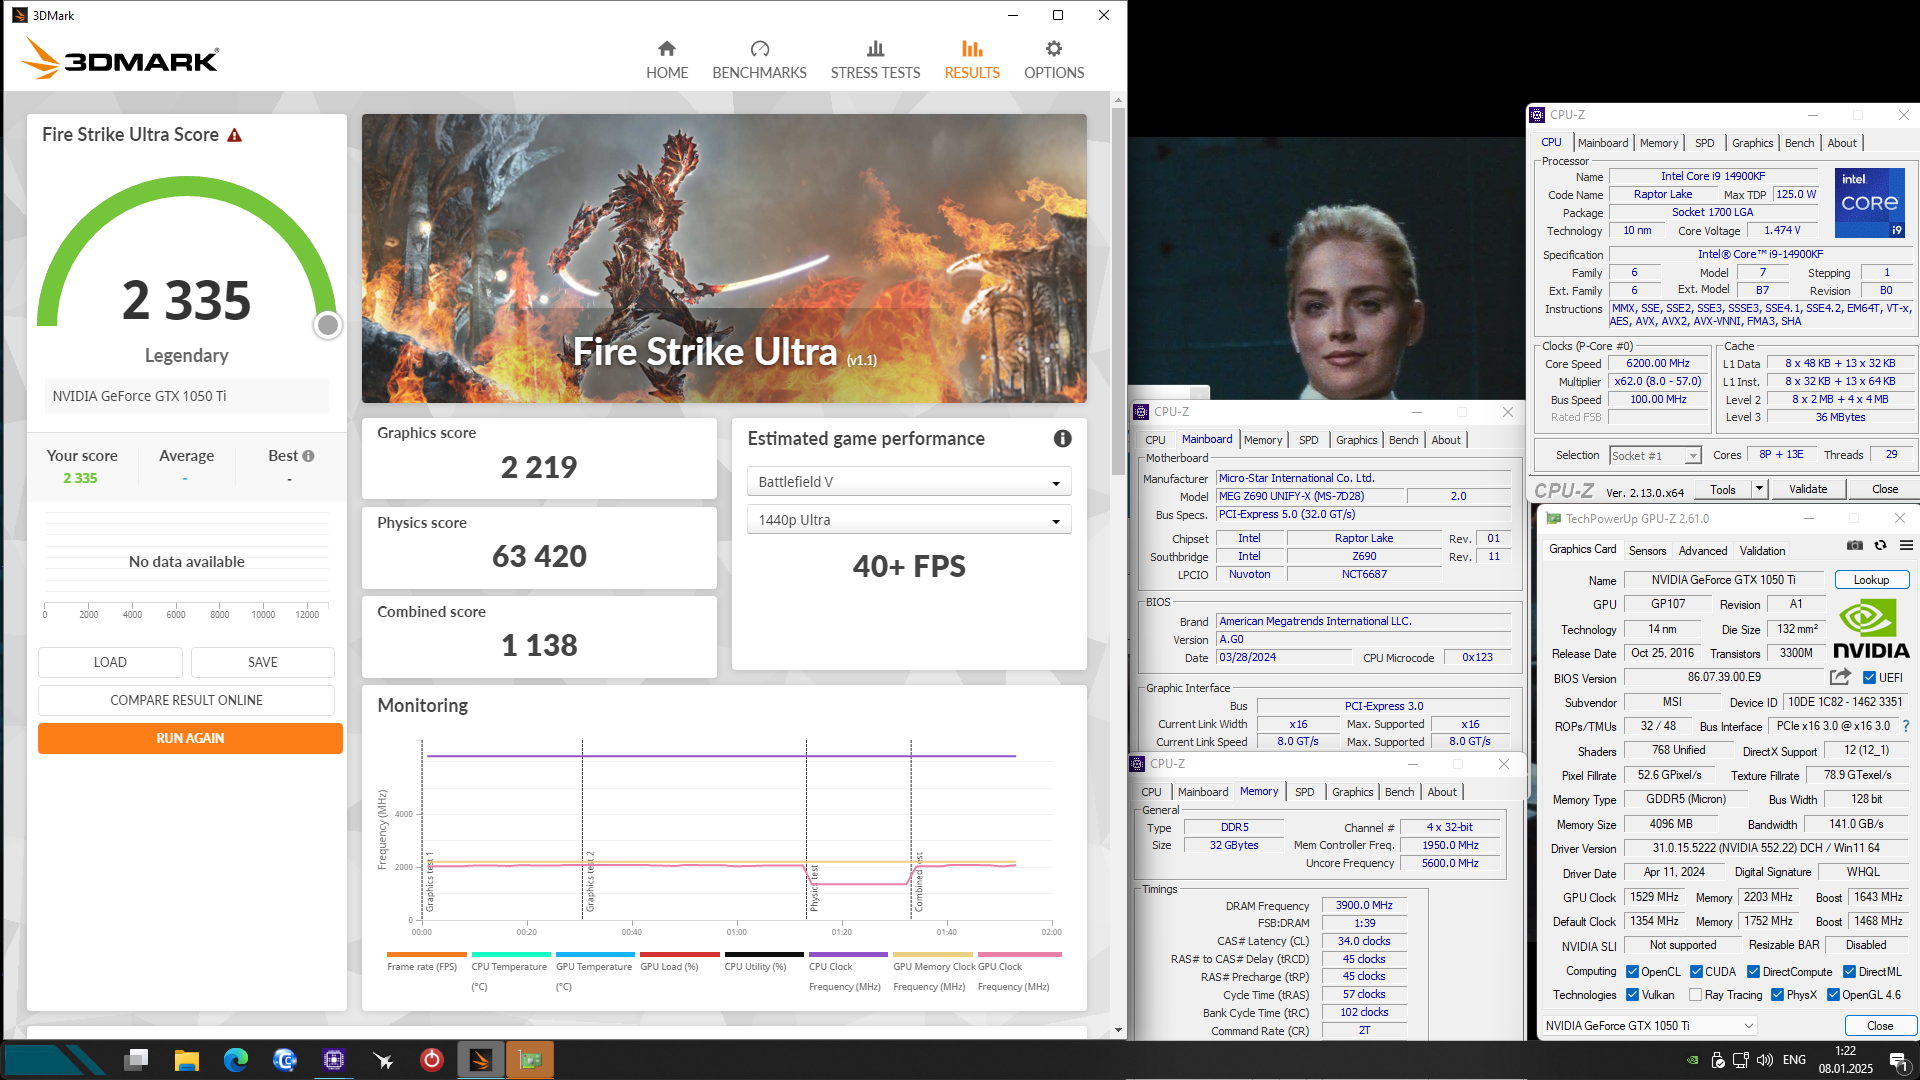Click the SAVE button in 3DMark

(263, 662)
